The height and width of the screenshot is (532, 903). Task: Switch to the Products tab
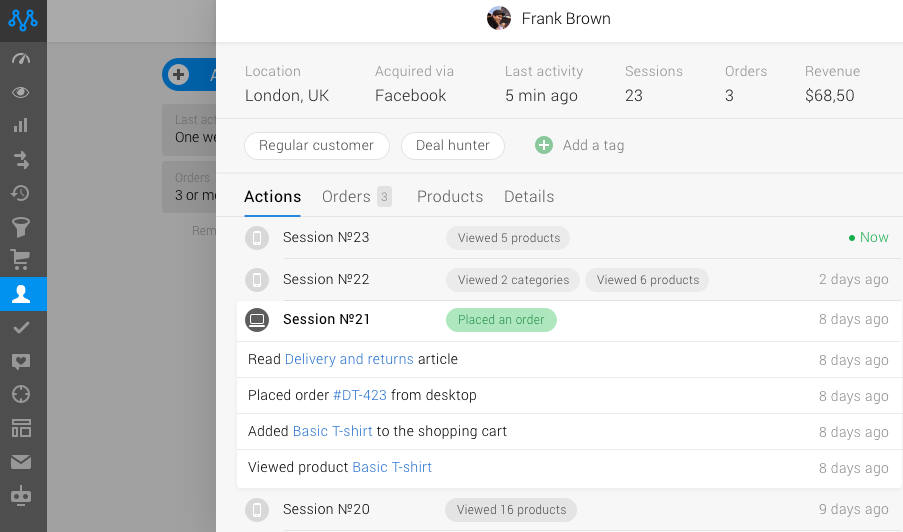[x=450, y=197]
